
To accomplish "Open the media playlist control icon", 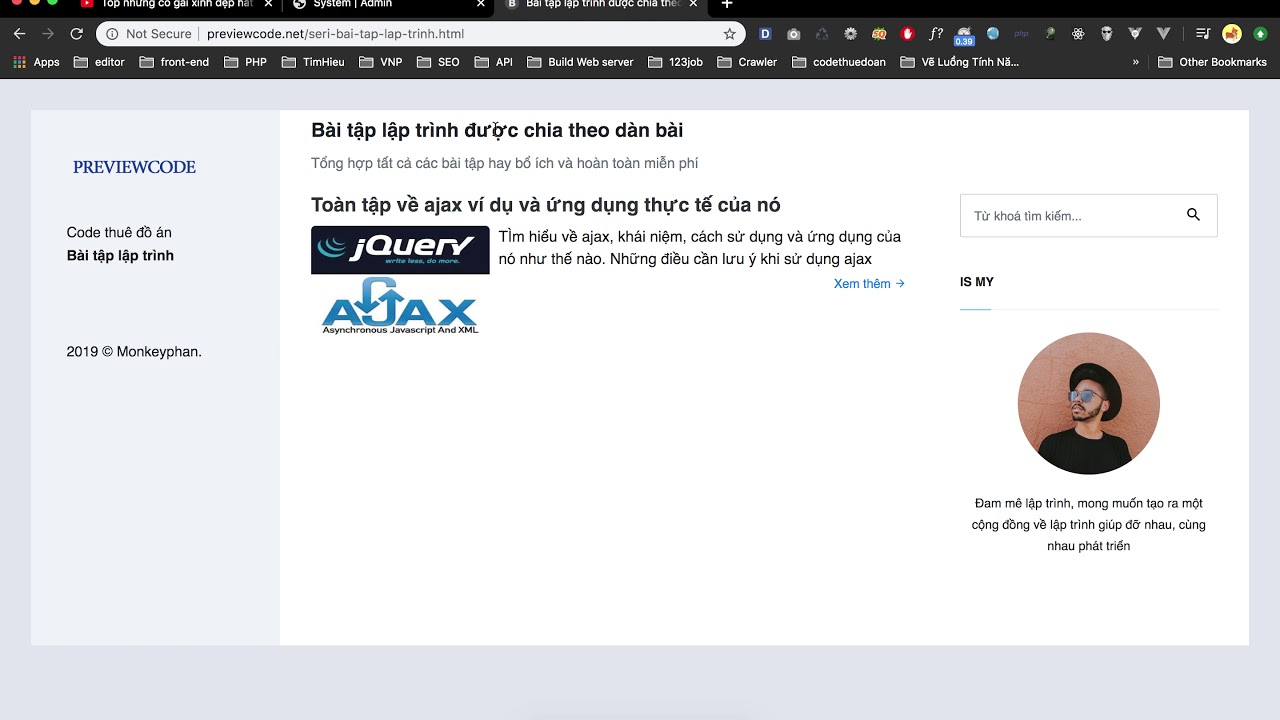I will point(1203,34).
